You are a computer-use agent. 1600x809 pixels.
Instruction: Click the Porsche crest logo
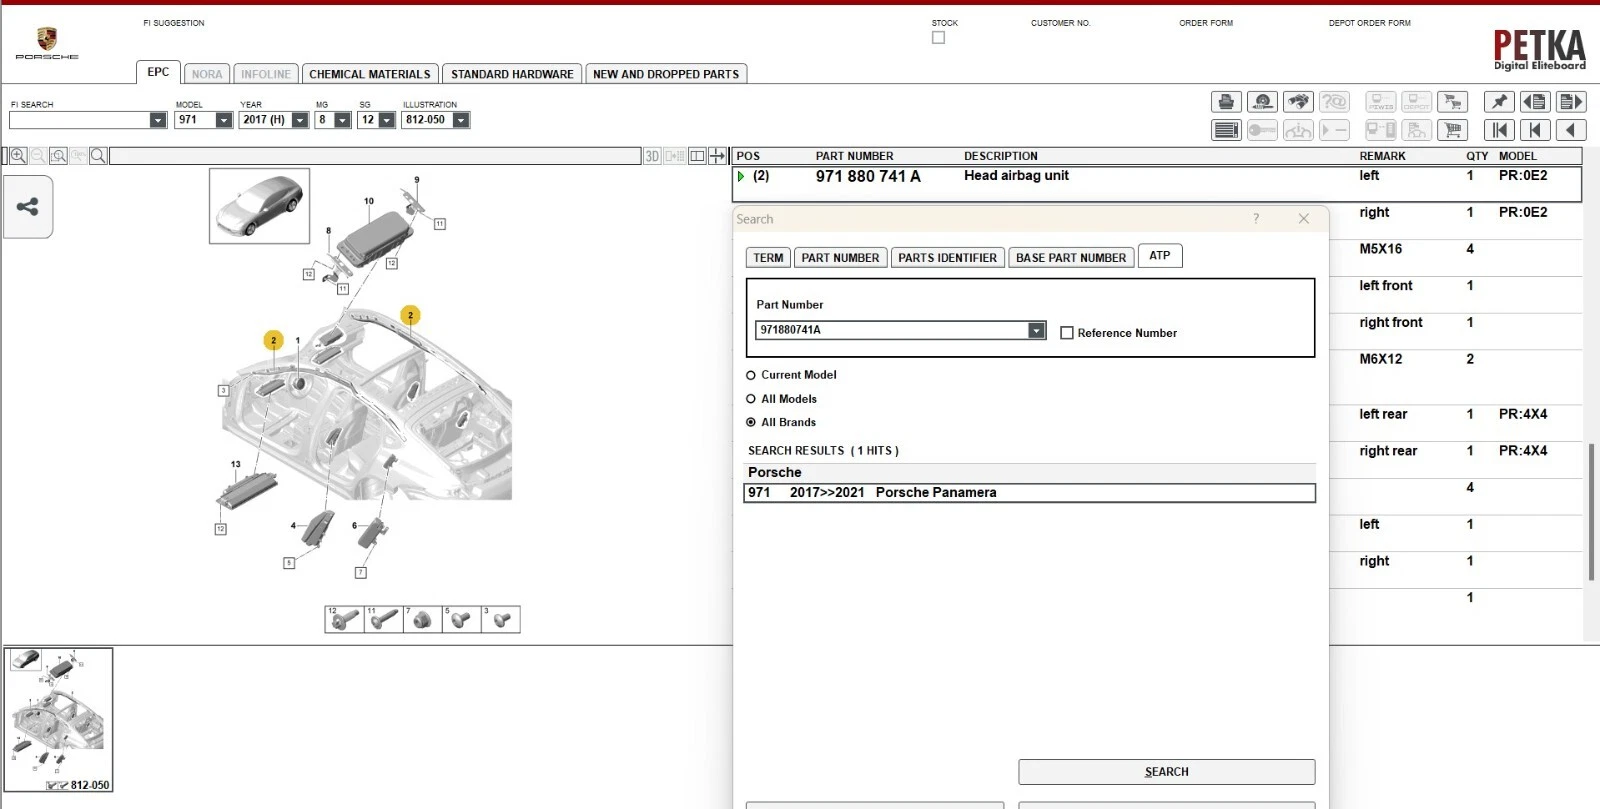(x=46, y=39)
